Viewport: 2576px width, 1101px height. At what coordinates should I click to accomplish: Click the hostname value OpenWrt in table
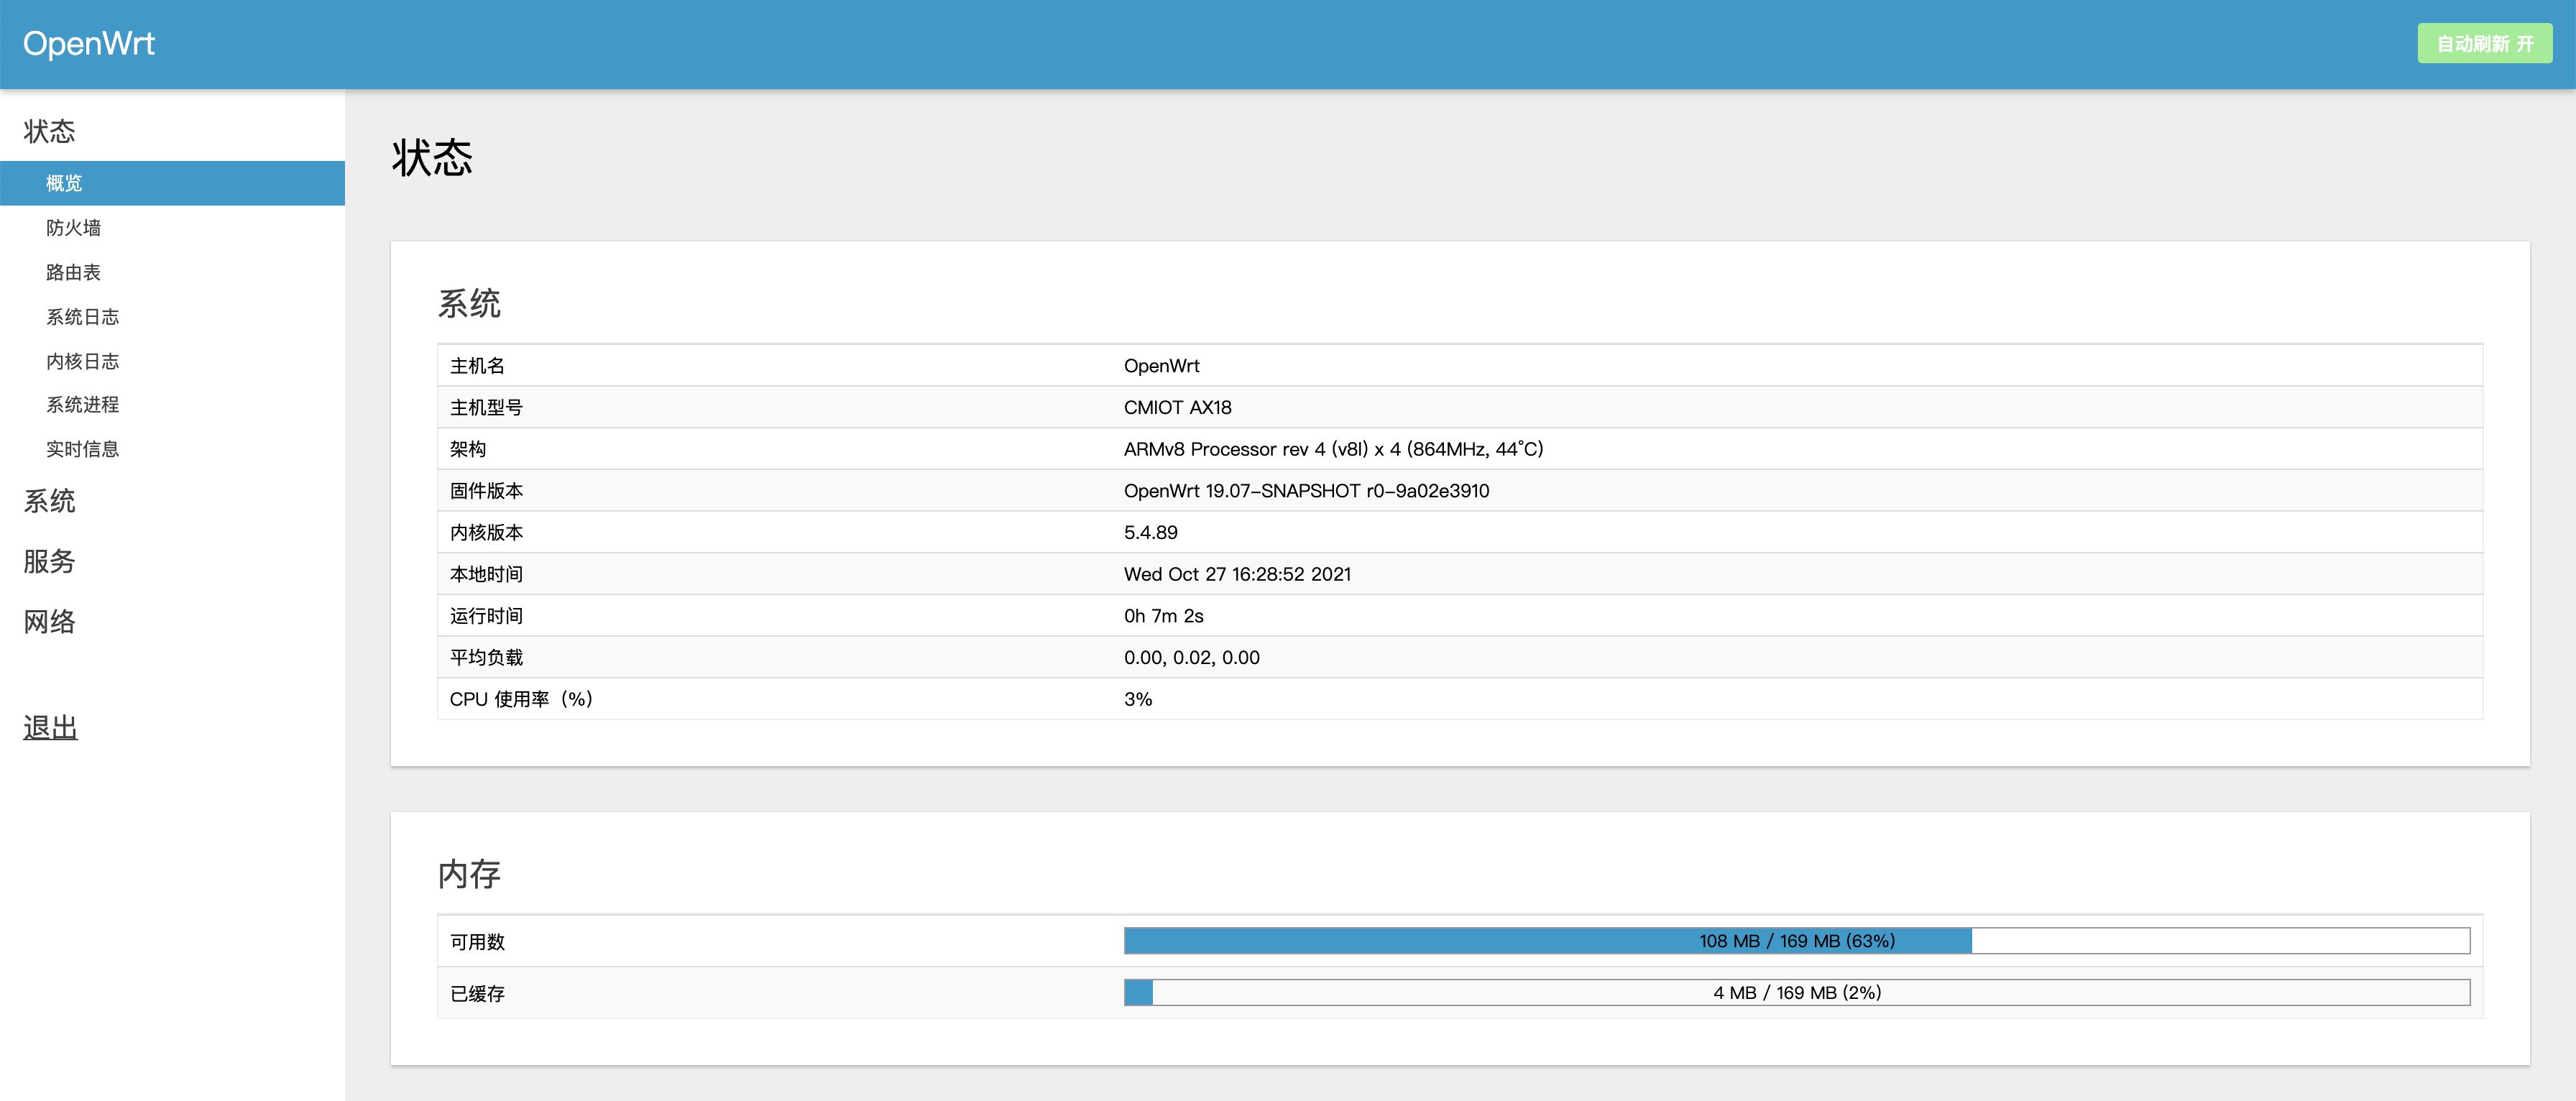click(x=1161, y=366)
